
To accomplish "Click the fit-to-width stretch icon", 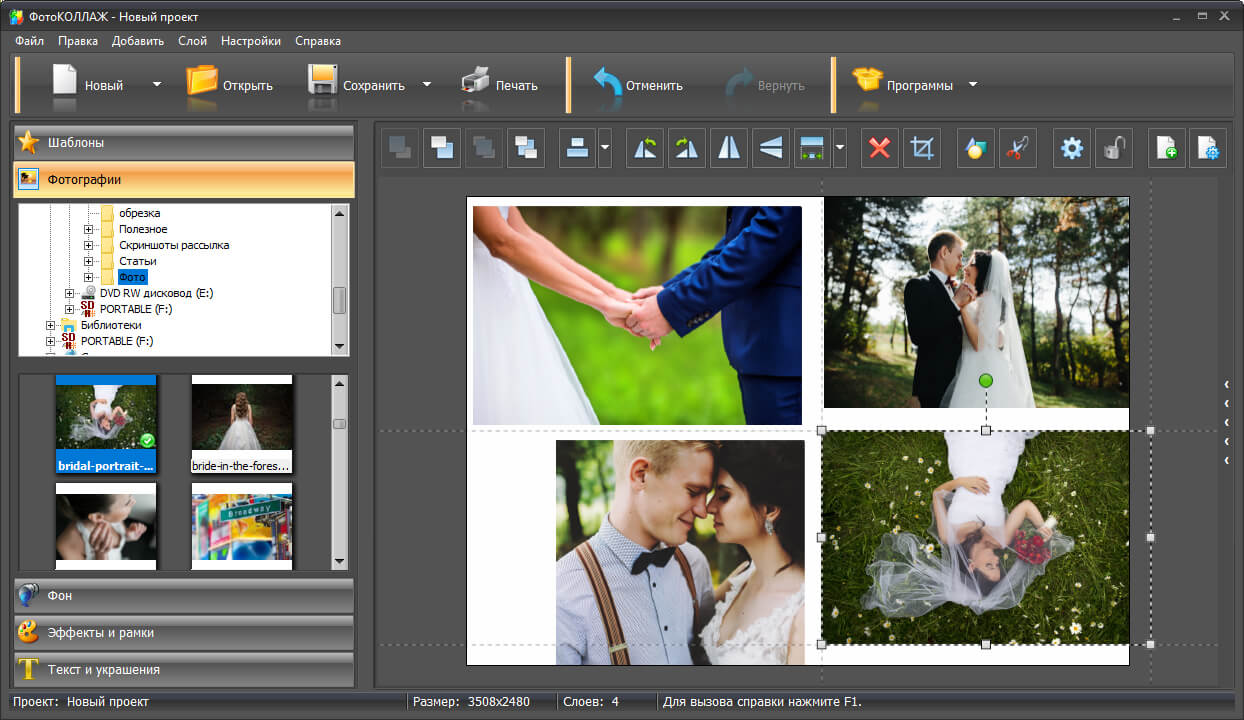I will [812, 149].
